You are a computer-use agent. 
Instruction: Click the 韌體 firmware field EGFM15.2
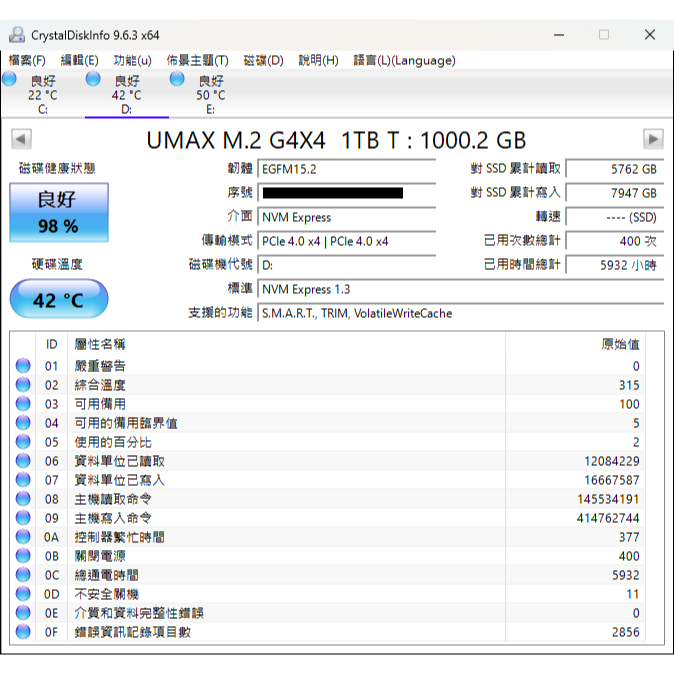pyautogui.click(x=347, y=169)
